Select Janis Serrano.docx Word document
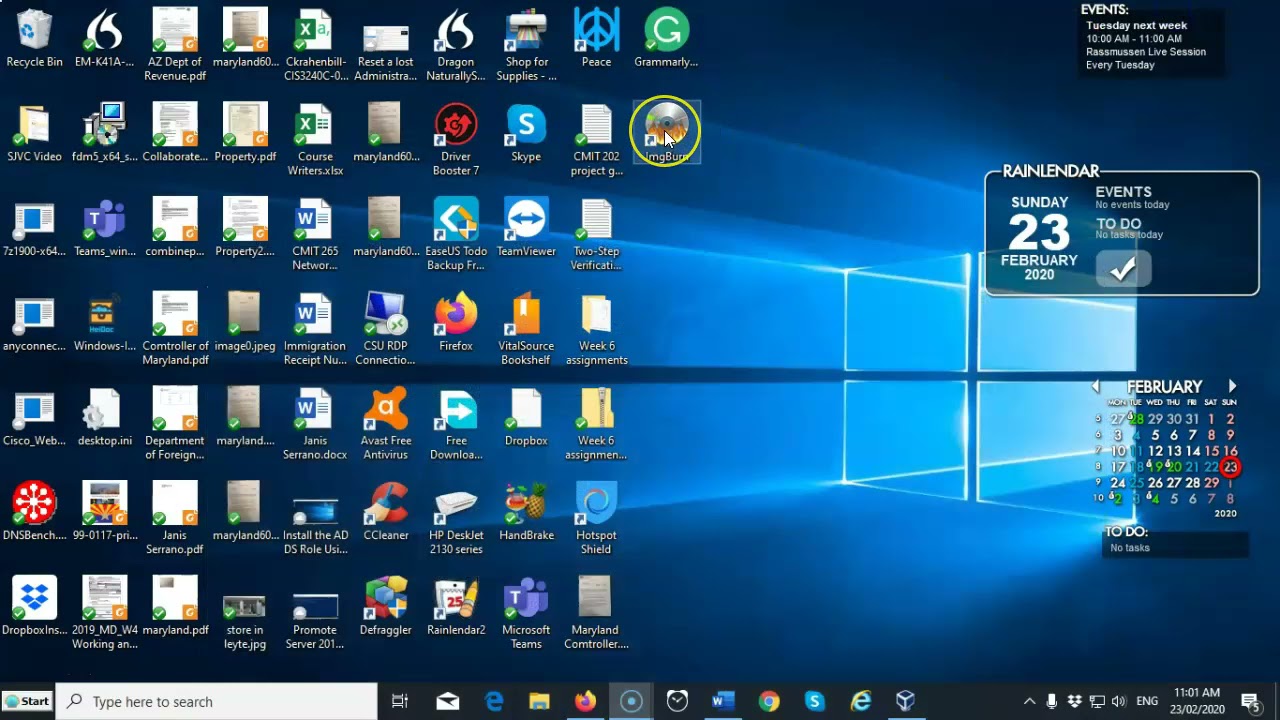1280x720 pixels. click(x=316, y=423)
